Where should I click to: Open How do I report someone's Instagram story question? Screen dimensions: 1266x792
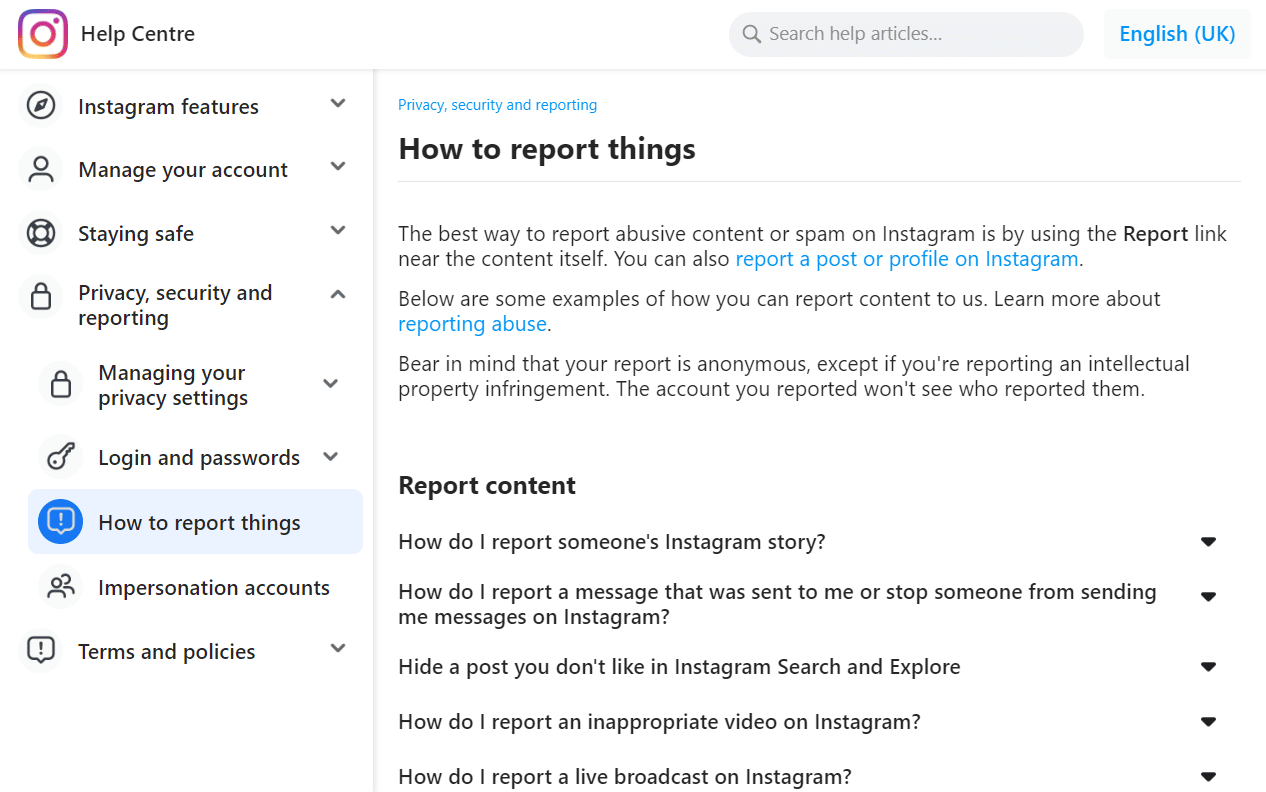click(612, 542)
